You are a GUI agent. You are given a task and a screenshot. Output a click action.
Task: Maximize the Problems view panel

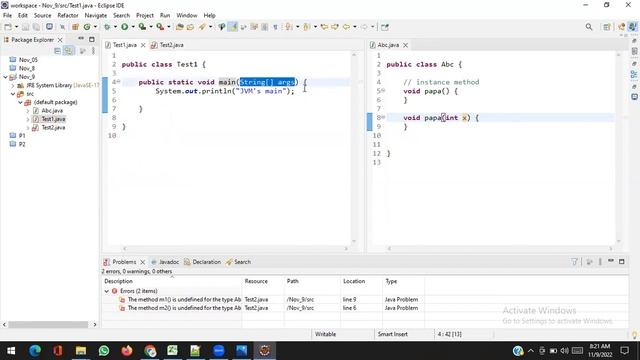(622, 262)
